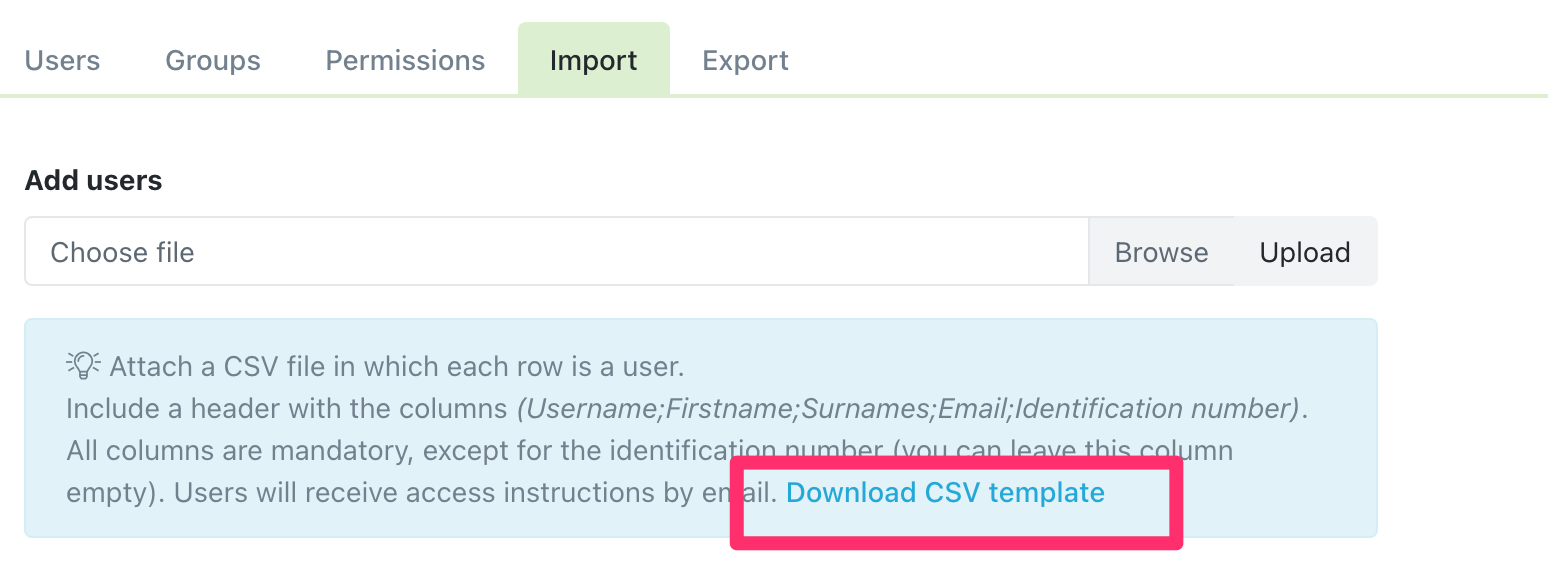Screen dimensions: 1548x584
Task: Open the Export tab
Action: tap(745, 61)
